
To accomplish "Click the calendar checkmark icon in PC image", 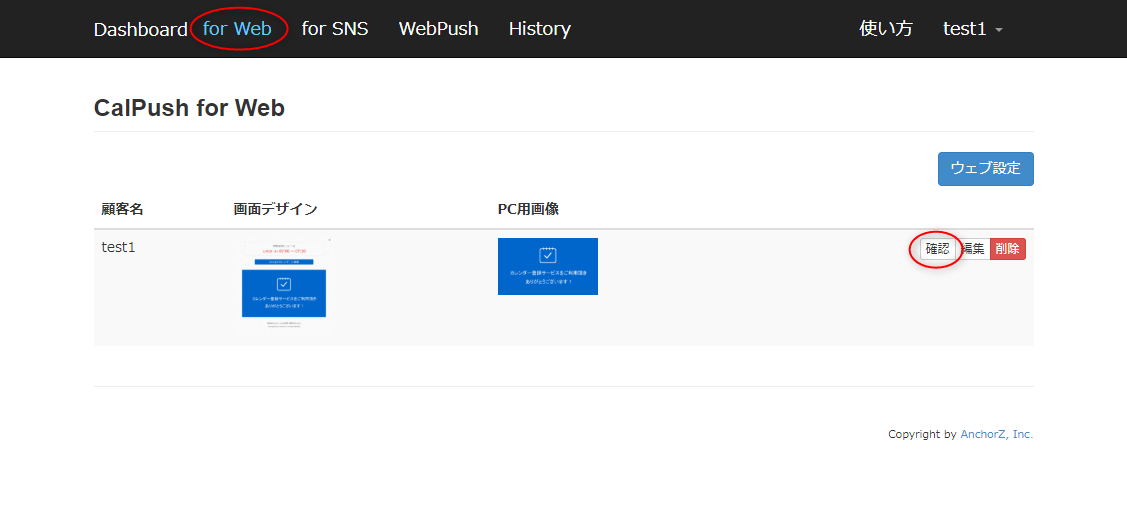I will tap(547, 255).
